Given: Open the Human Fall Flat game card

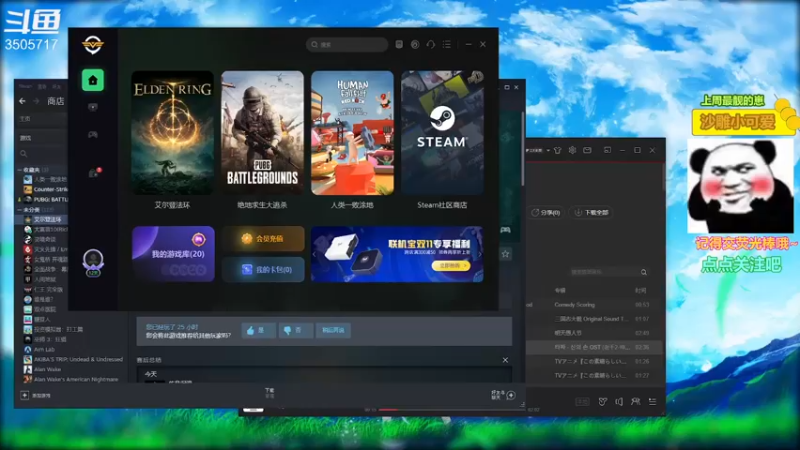Looking at the screenshot, I should (352, 133).
